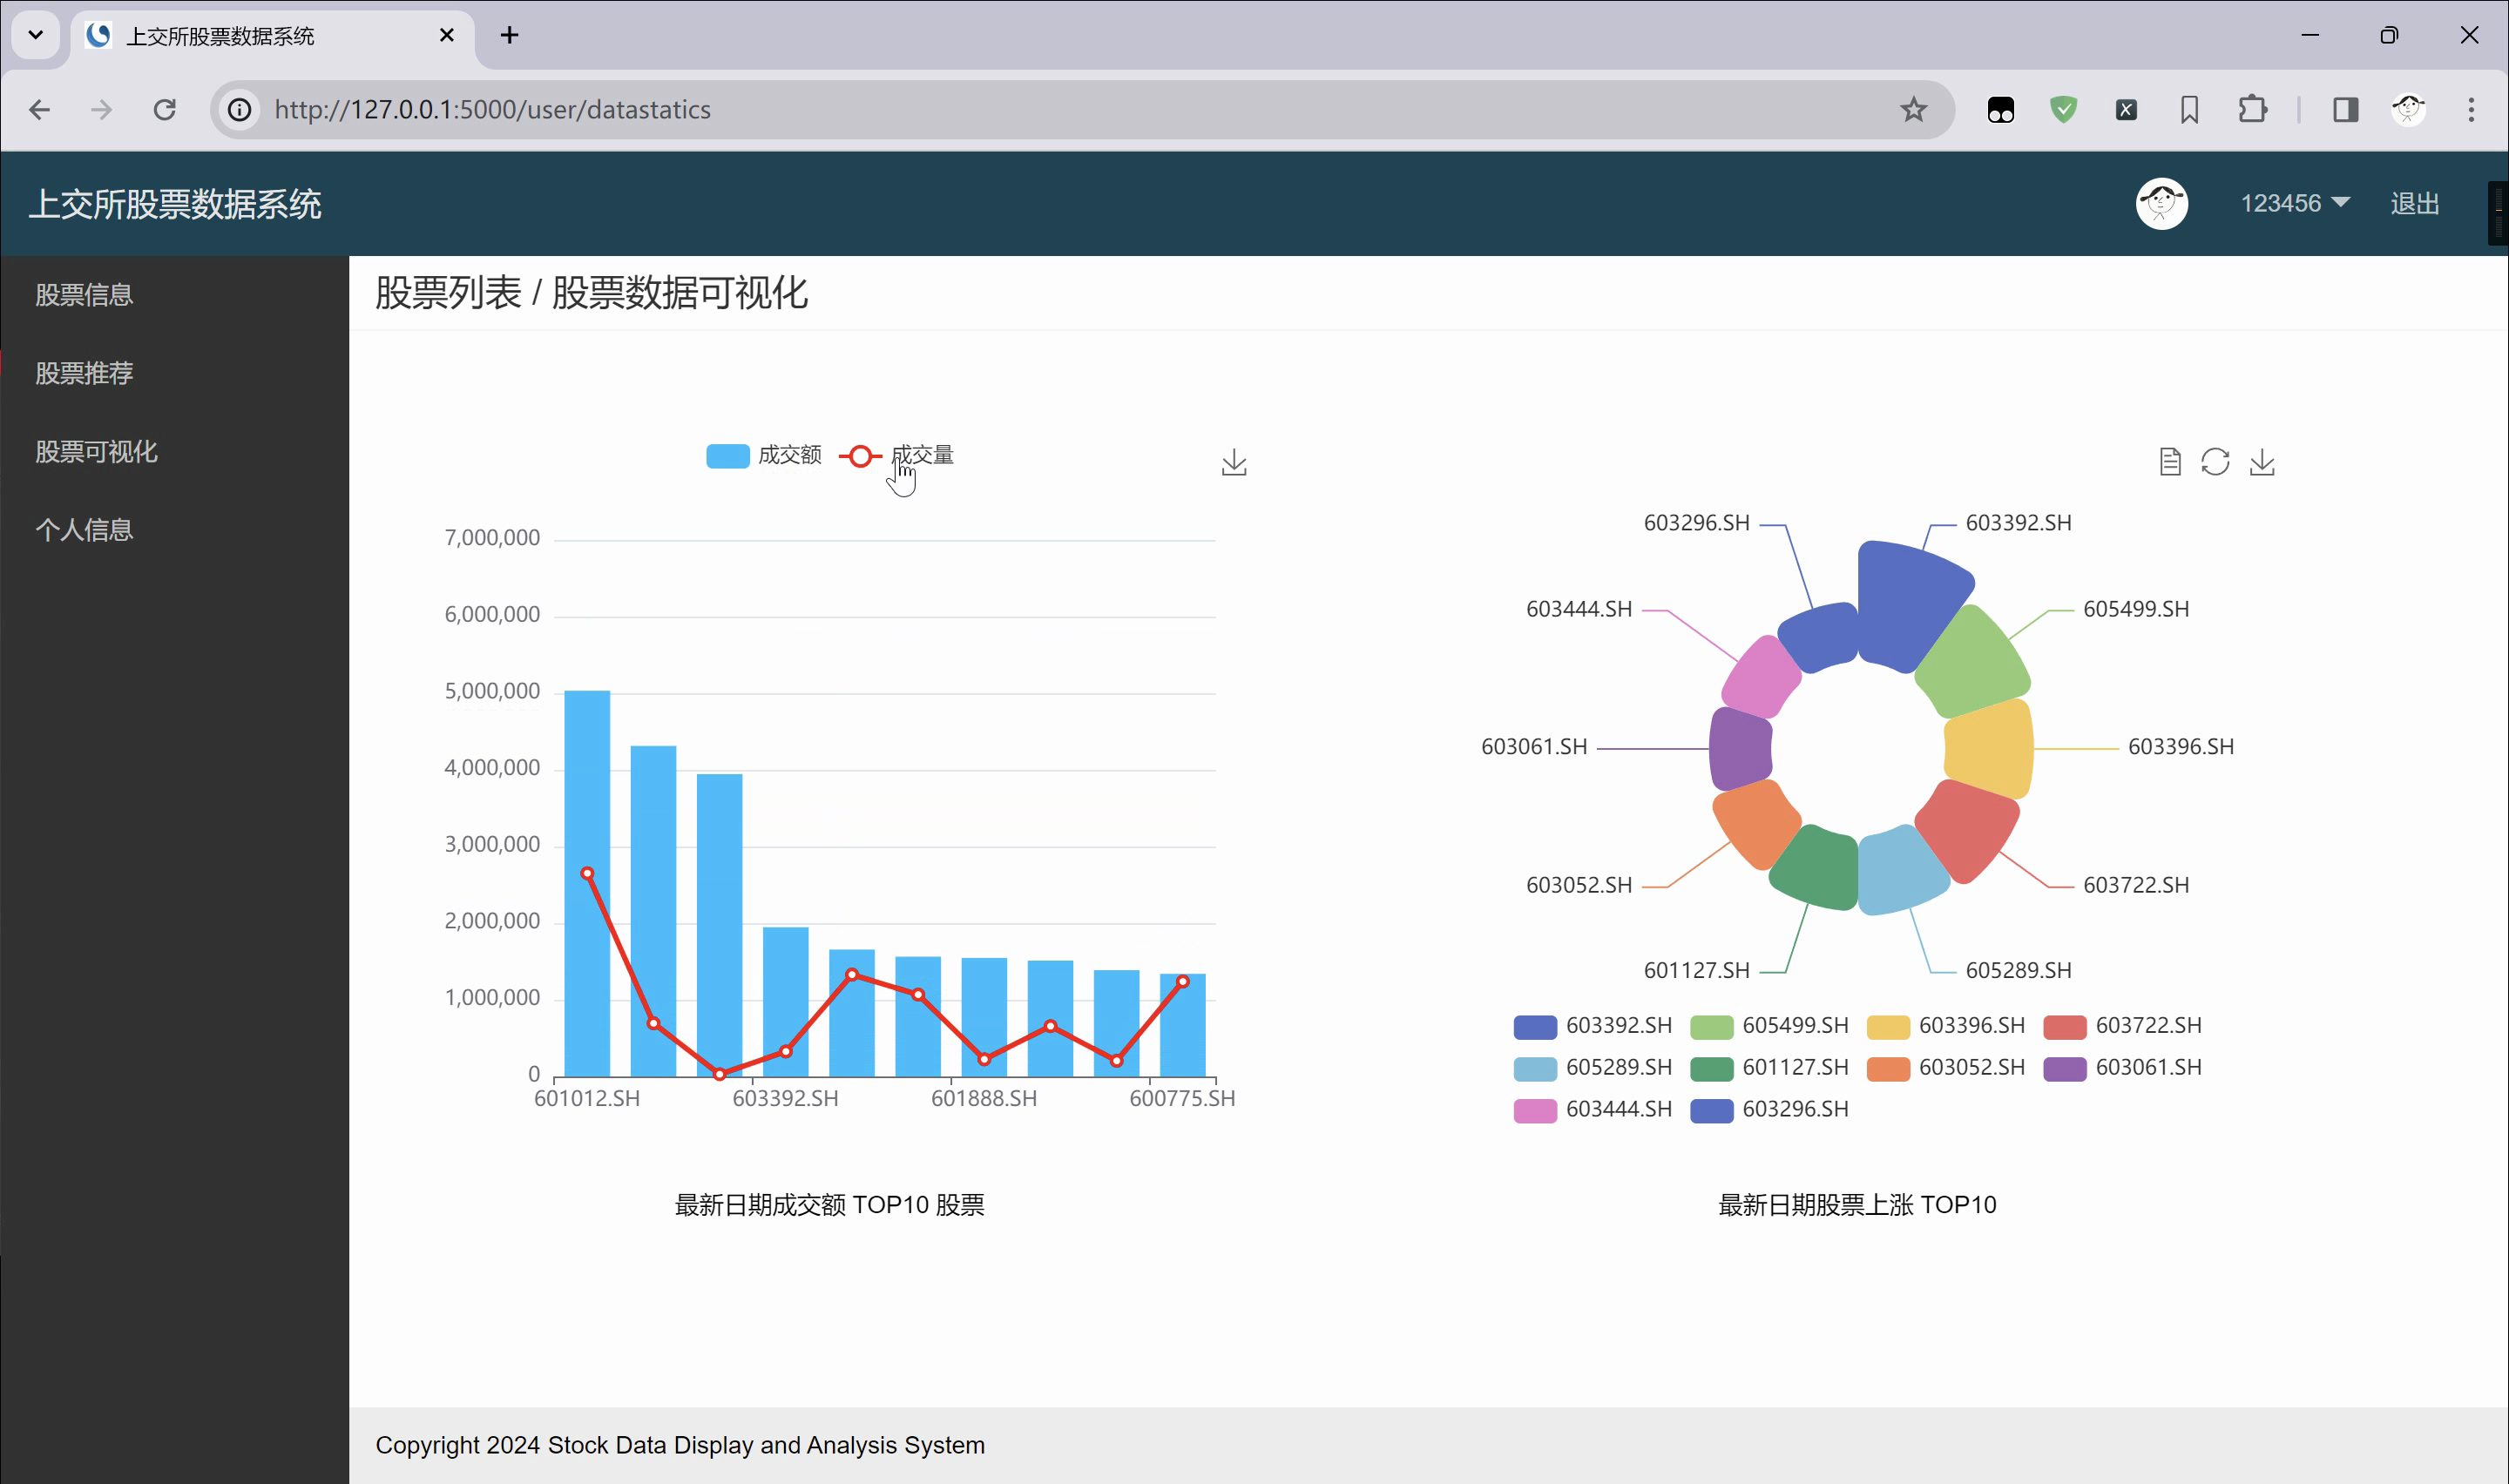Screen dimensions: 2509x1484
Task: Open Chrome's three-dot menu
Action: pyautogui.click(x=2470, y=109)
